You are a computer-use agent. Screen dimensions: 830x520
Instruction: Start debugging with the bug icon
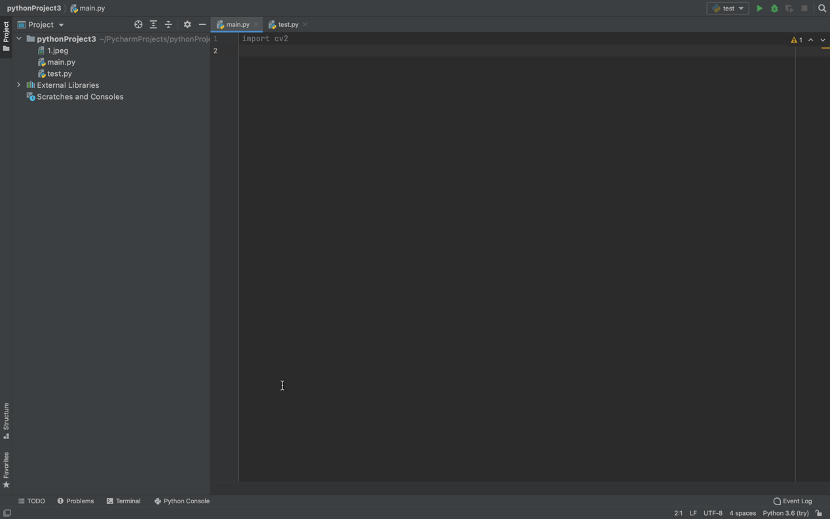[774, 8]
